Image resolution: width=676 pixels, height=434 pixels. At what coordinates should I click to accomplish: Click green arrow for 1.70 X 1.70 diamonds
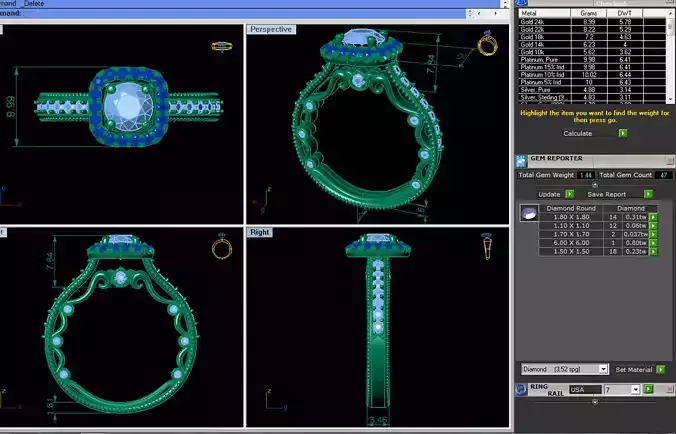pyautogui.click(x=653, y=234)
